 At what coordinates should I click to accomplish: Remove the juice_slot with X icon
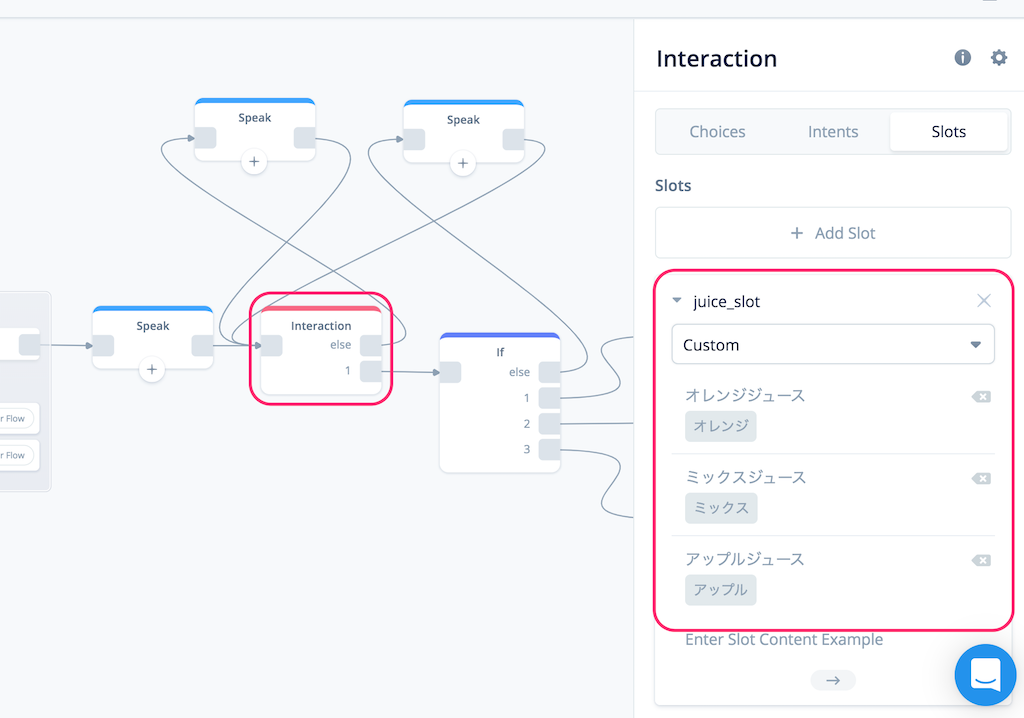pos(984,301)
